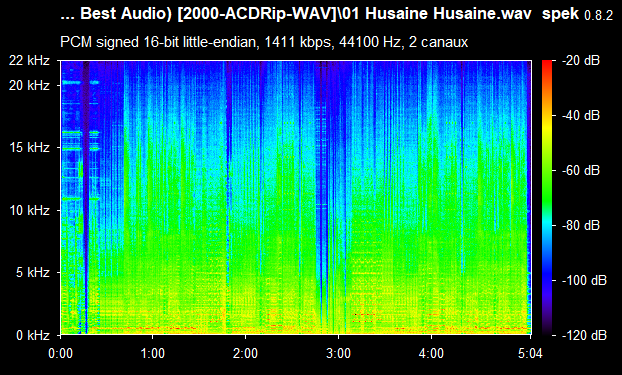Click the -100 dB scale label
The height and width of the screenshot is (375, 622).
coord(584,281)
